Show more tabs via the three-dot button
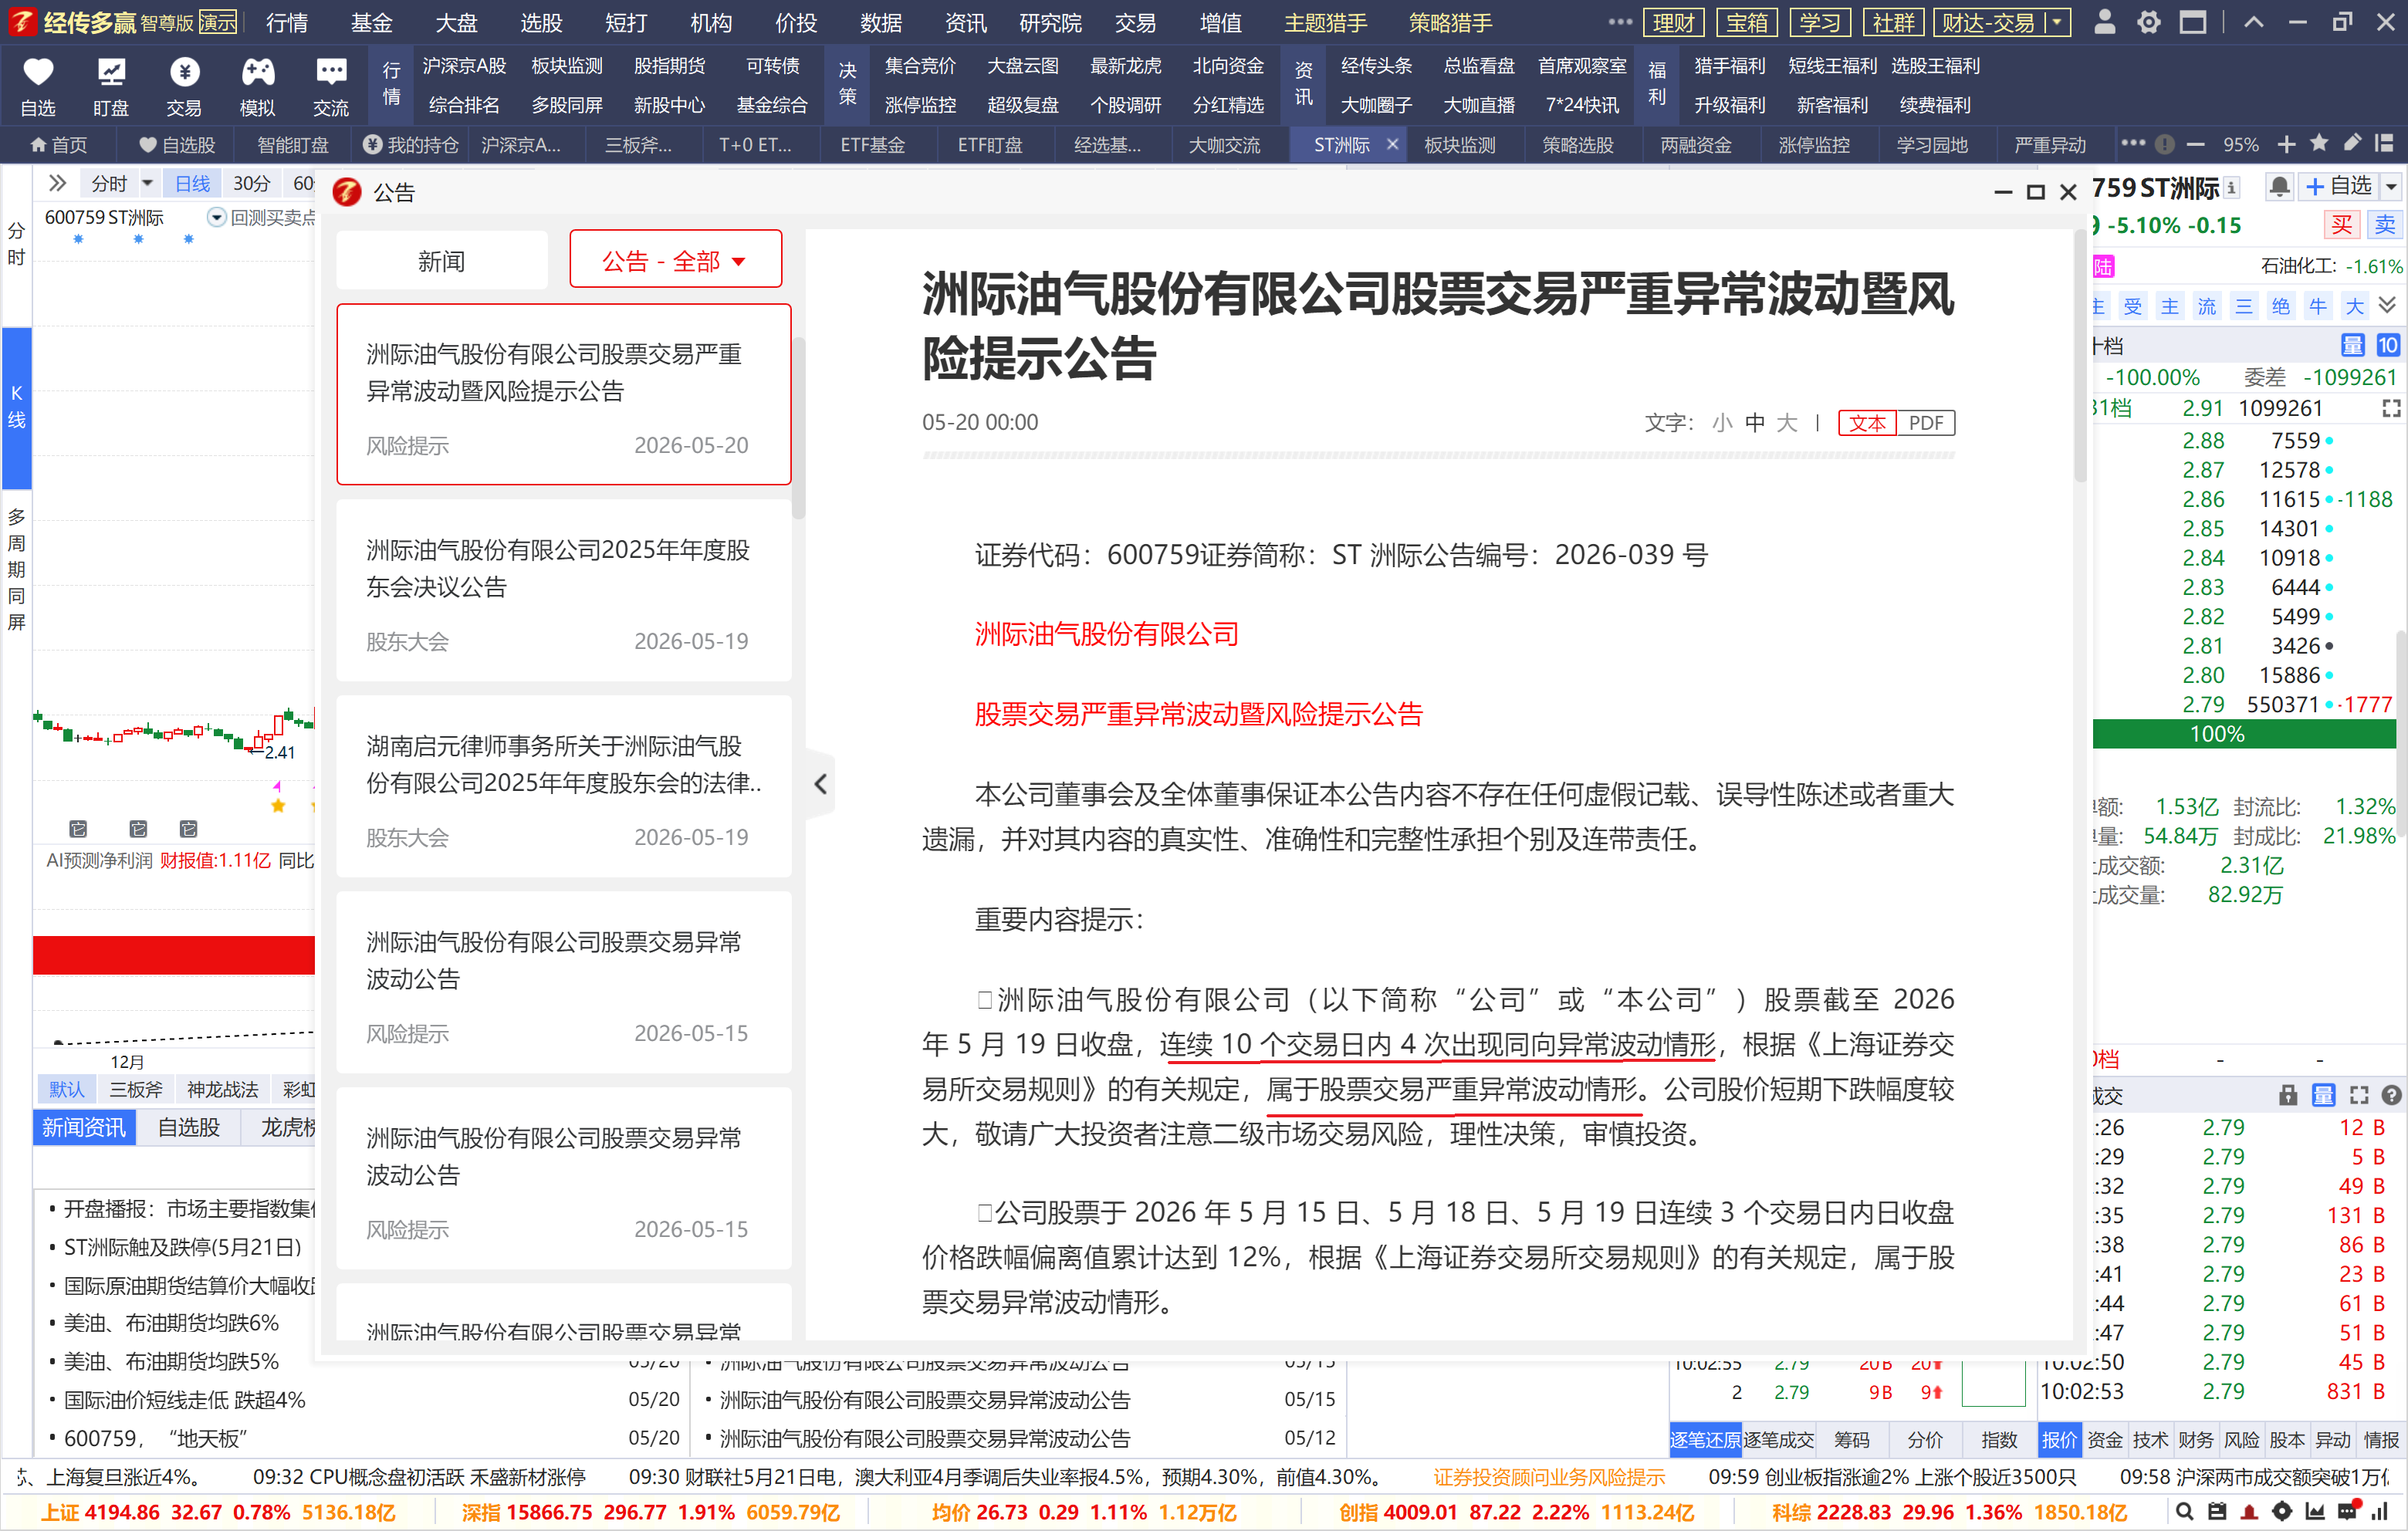 point(2132,144)
